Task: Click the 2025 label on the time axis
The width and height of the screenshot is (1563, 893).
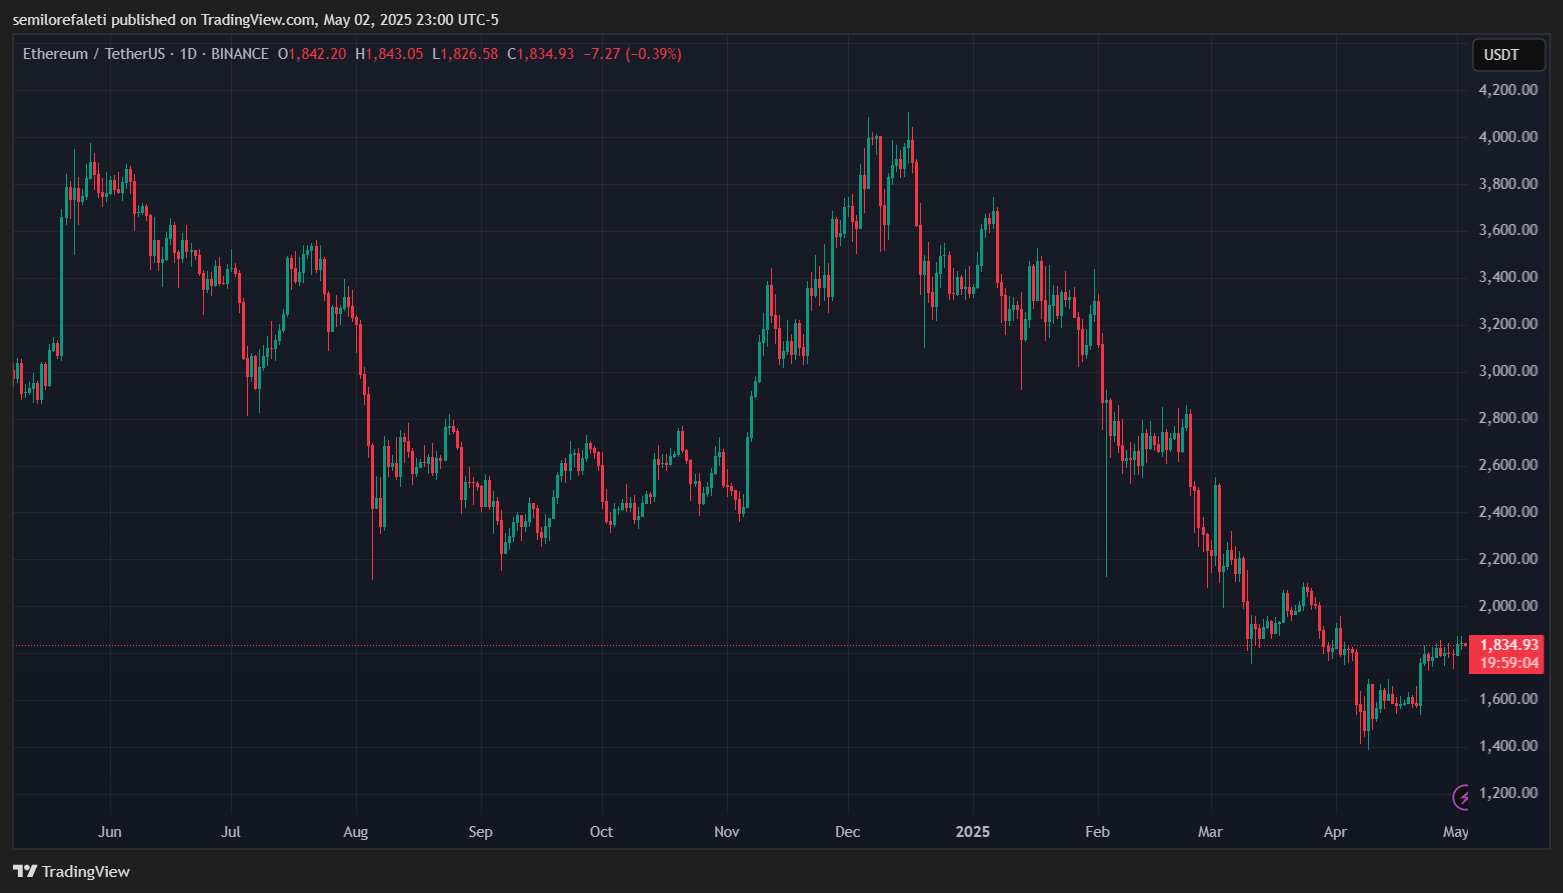Action: (x=972, y=831)
